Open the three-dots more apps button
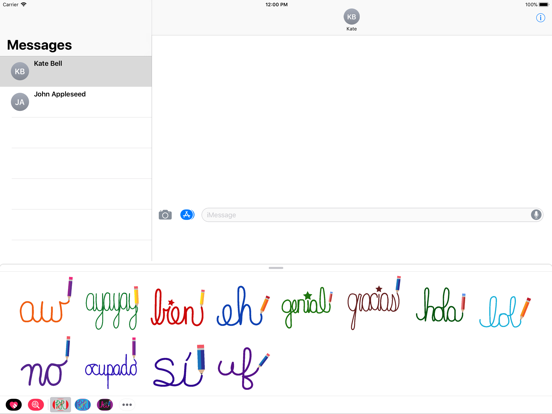 (x=127, y=405)
